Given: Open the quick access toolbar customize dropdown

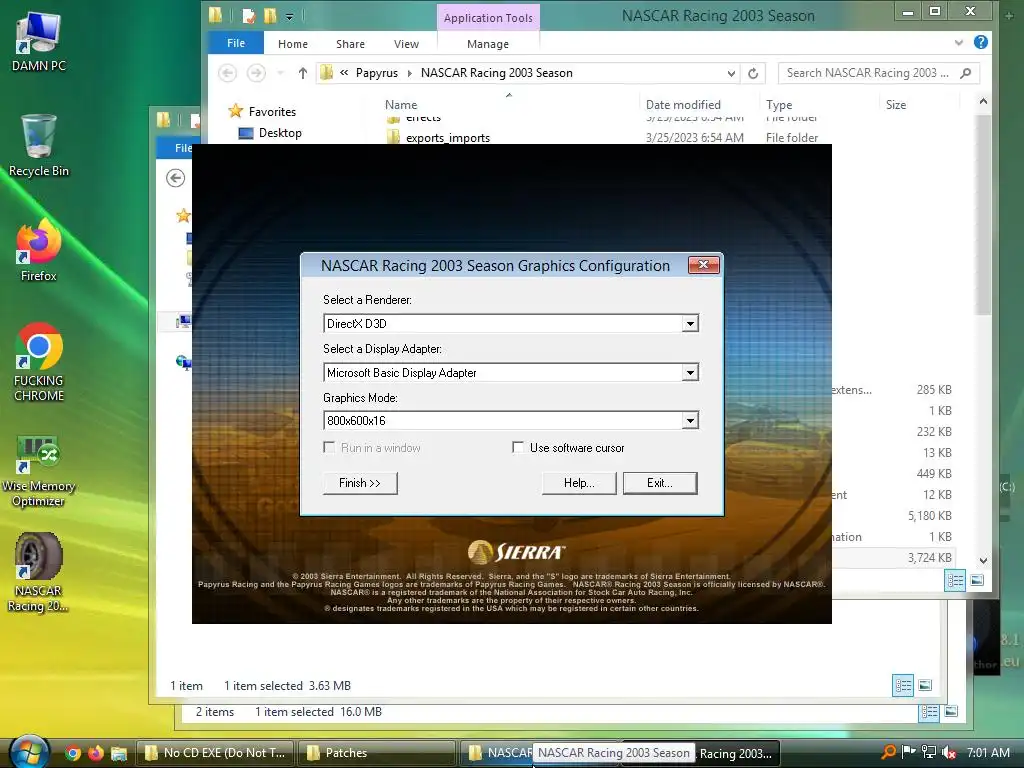Looking at the screenshot, I should [x=289, y=16].
